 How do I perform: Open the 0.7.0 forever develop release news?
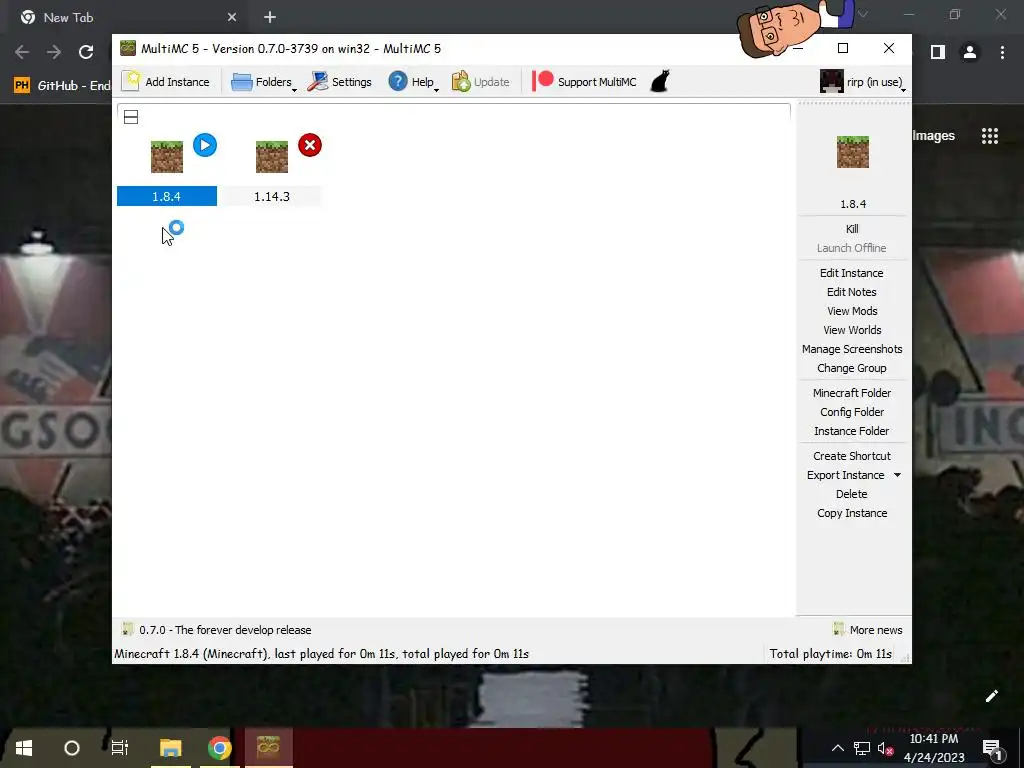pyautogui.click(x=216, y=630)
